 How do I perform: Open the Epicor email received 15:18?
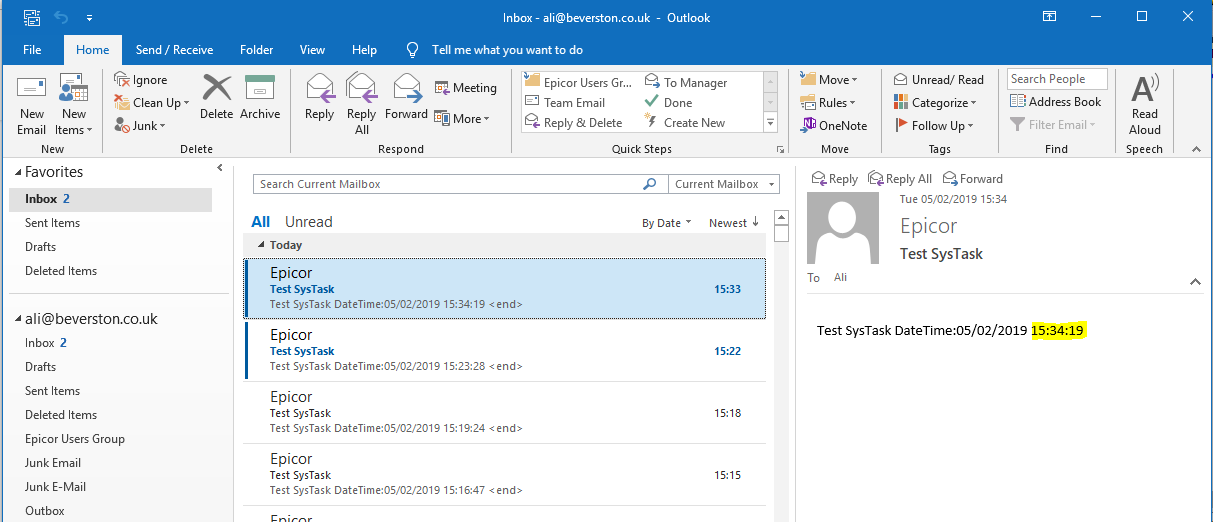click(x=505, y=412)
